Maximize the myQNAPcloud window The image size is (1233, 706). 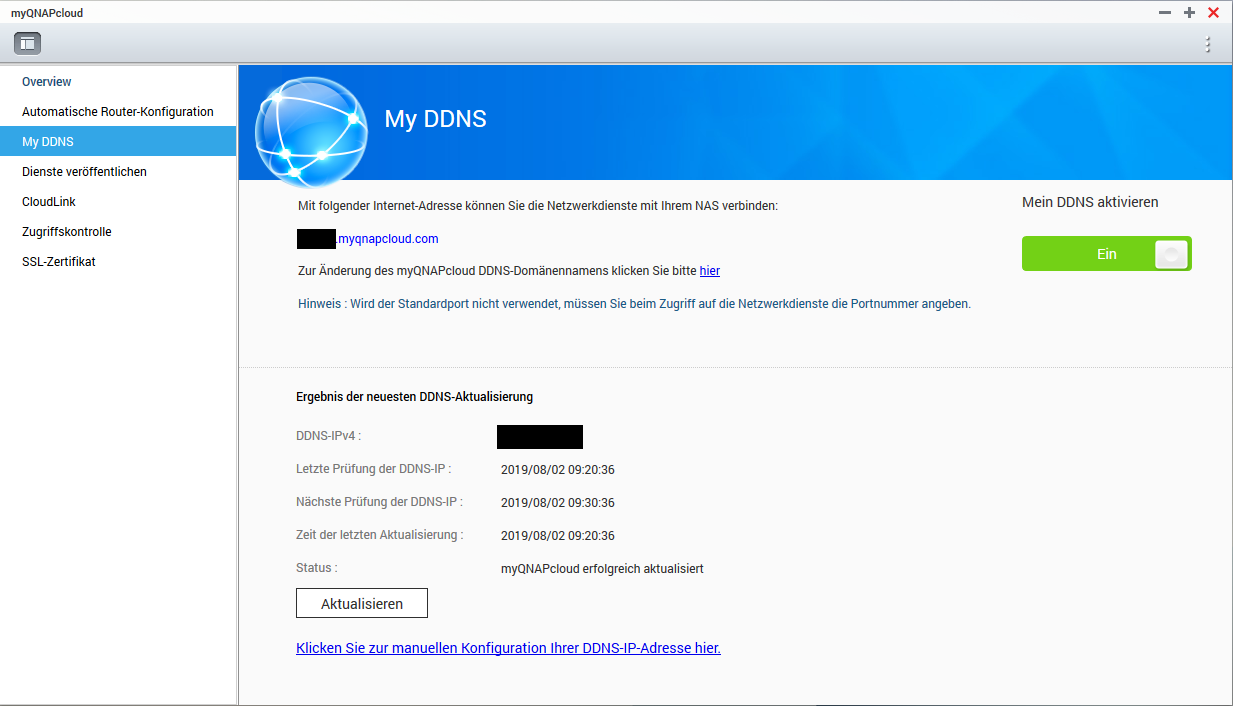[1189, 13]
